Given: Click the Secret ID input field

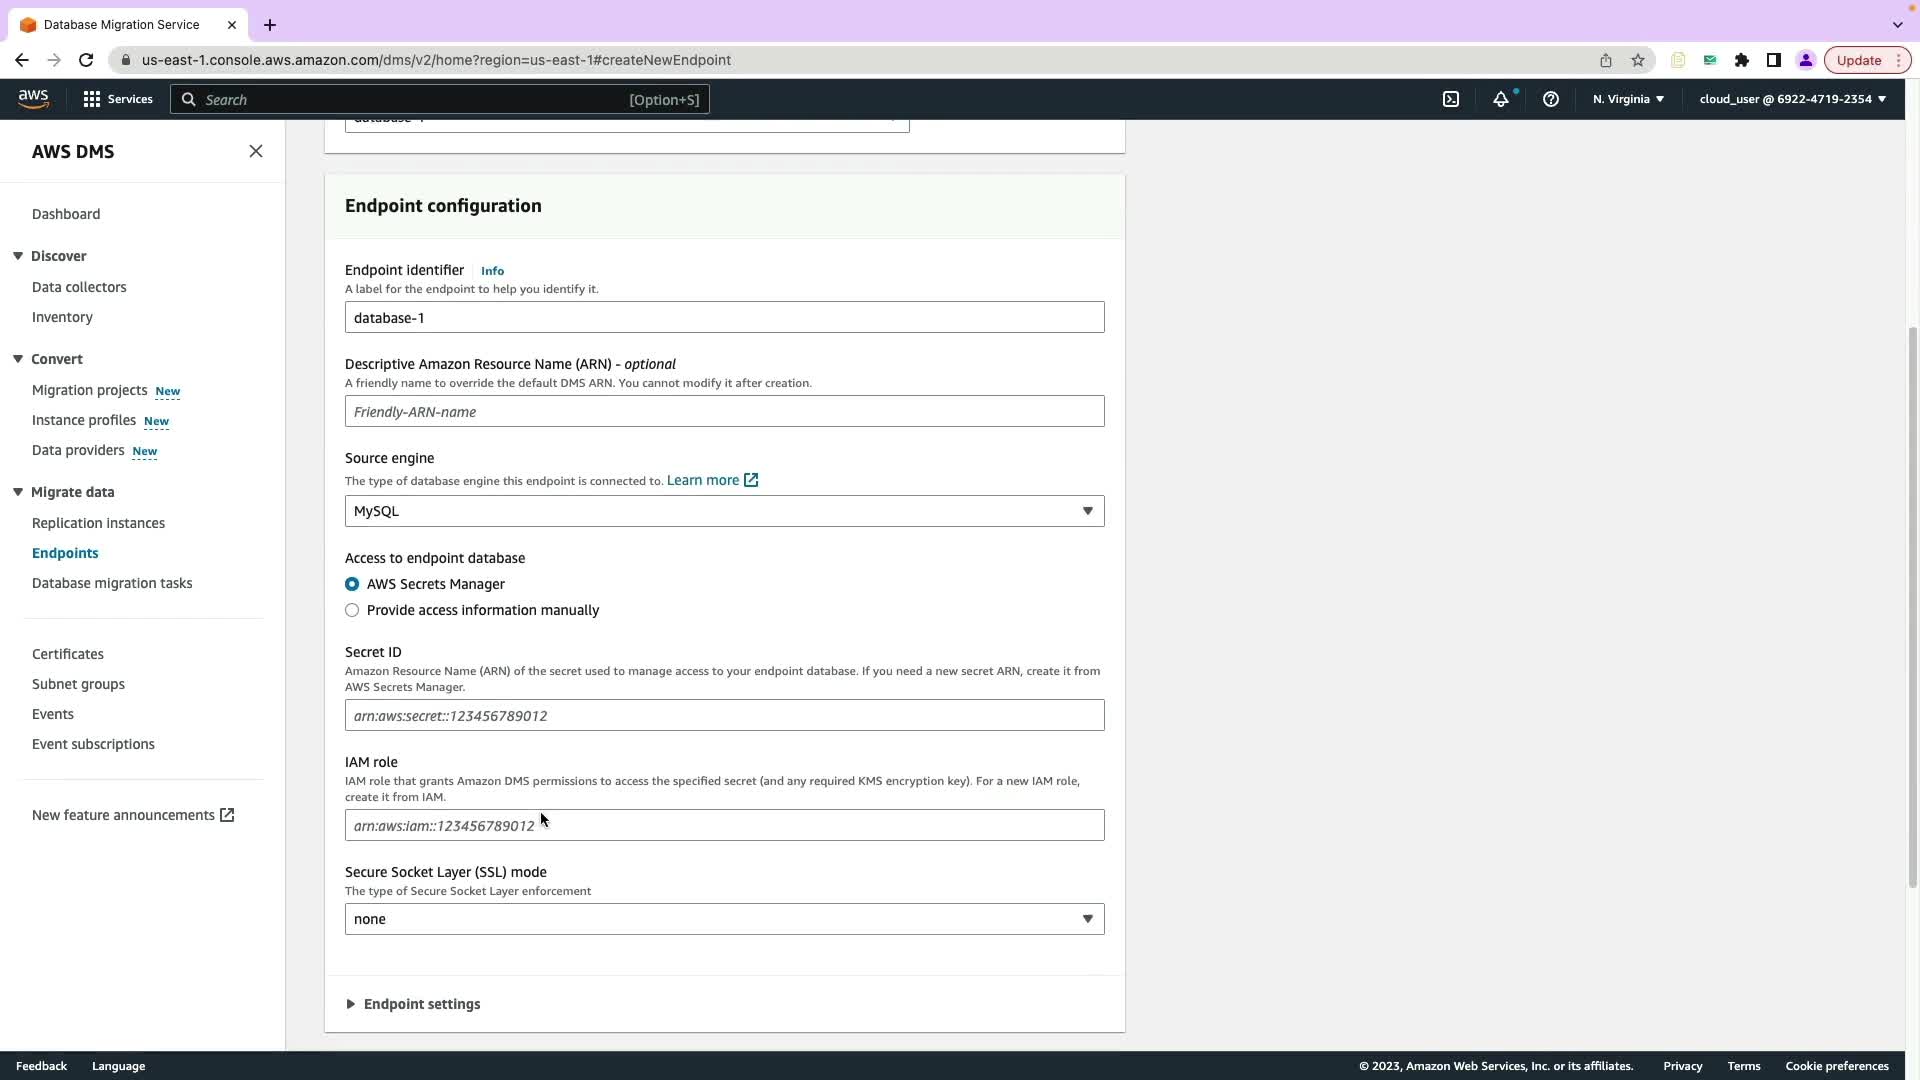Looking at the screenshot, I should (x=724, y=716).
